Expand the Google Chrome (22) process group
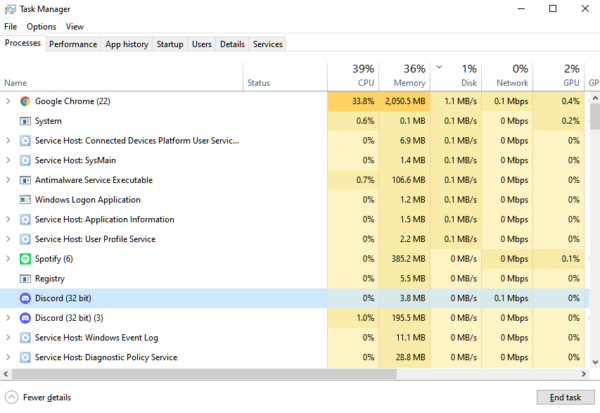This screenshot has height=413, width=600. [x=8, y=101]
